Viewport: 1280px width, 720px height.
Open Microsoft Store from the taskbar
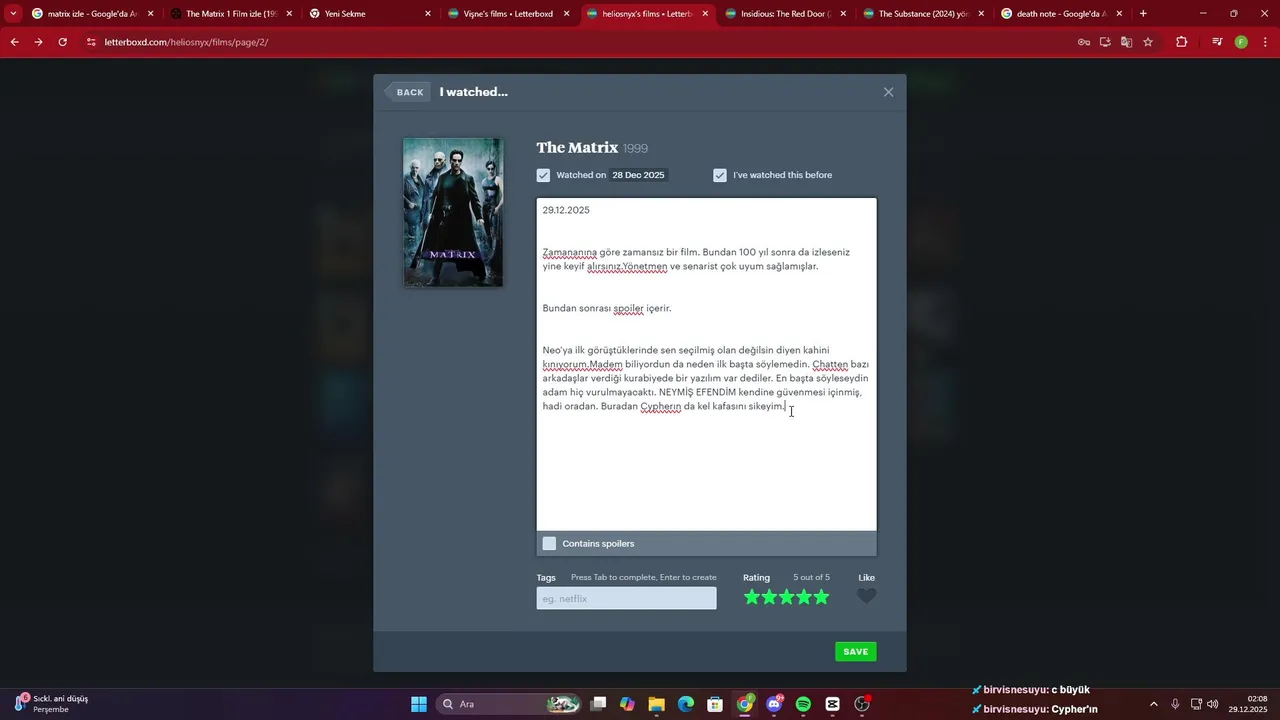715,704
